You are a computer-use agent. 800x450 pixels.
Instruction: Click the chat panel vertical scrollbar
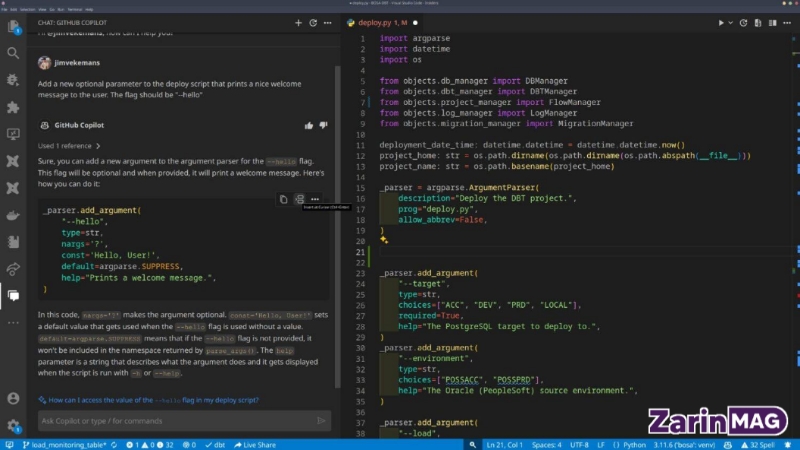337,226
